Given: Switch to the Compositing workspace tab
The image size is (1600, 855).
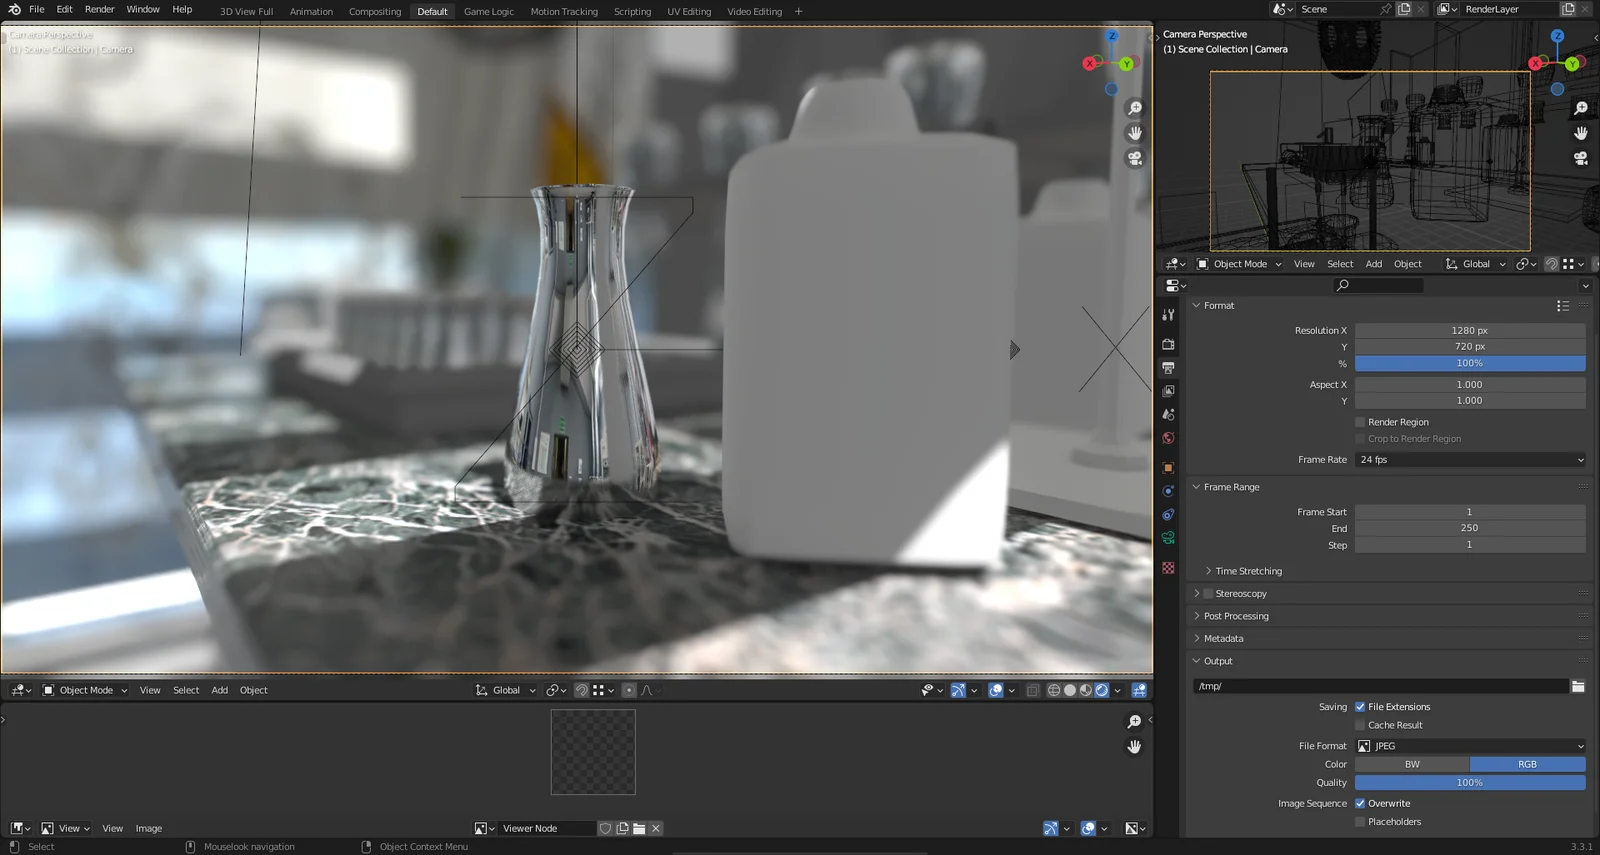Looking at the screenshot, I should [375, 12].
